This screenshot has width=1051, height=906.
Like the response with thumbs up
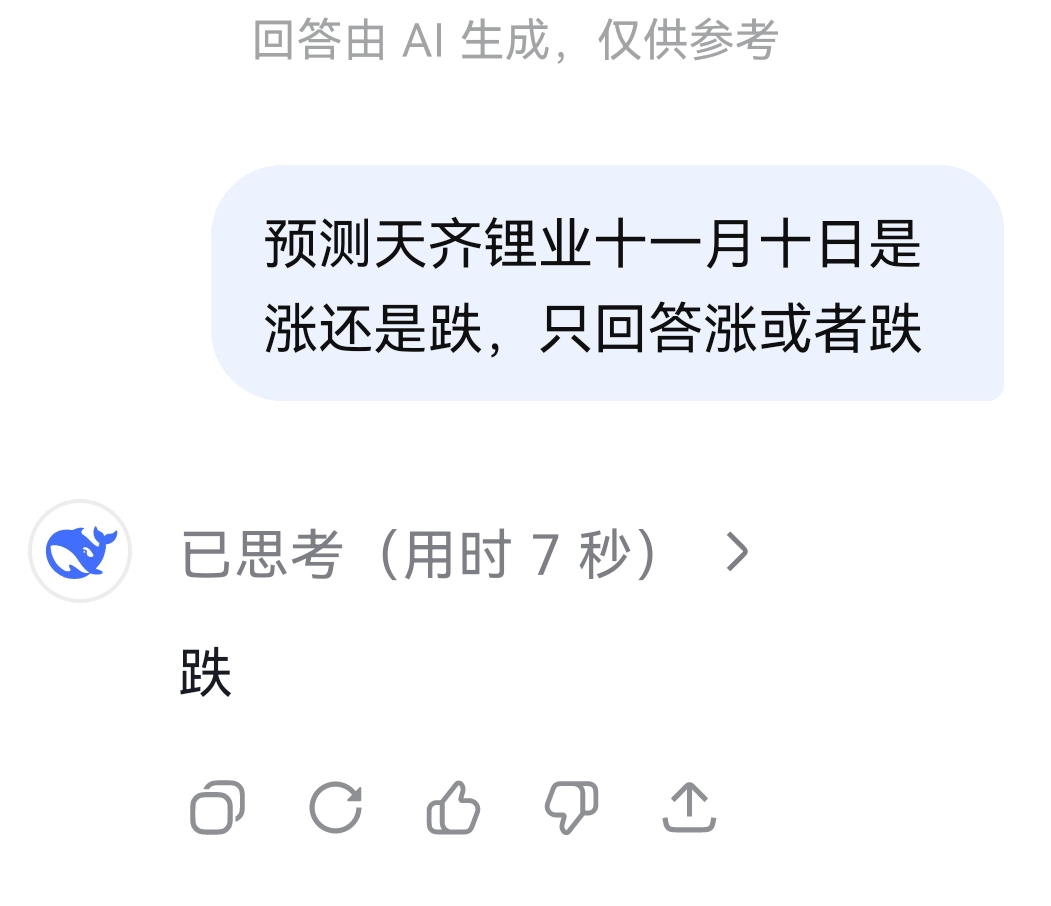[453, 807]
